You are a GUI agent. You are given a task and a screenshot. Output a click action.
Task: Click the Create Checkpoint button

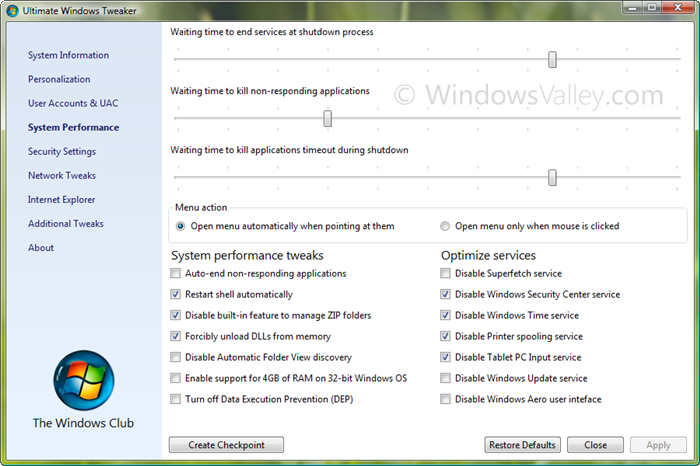(226, 445)
